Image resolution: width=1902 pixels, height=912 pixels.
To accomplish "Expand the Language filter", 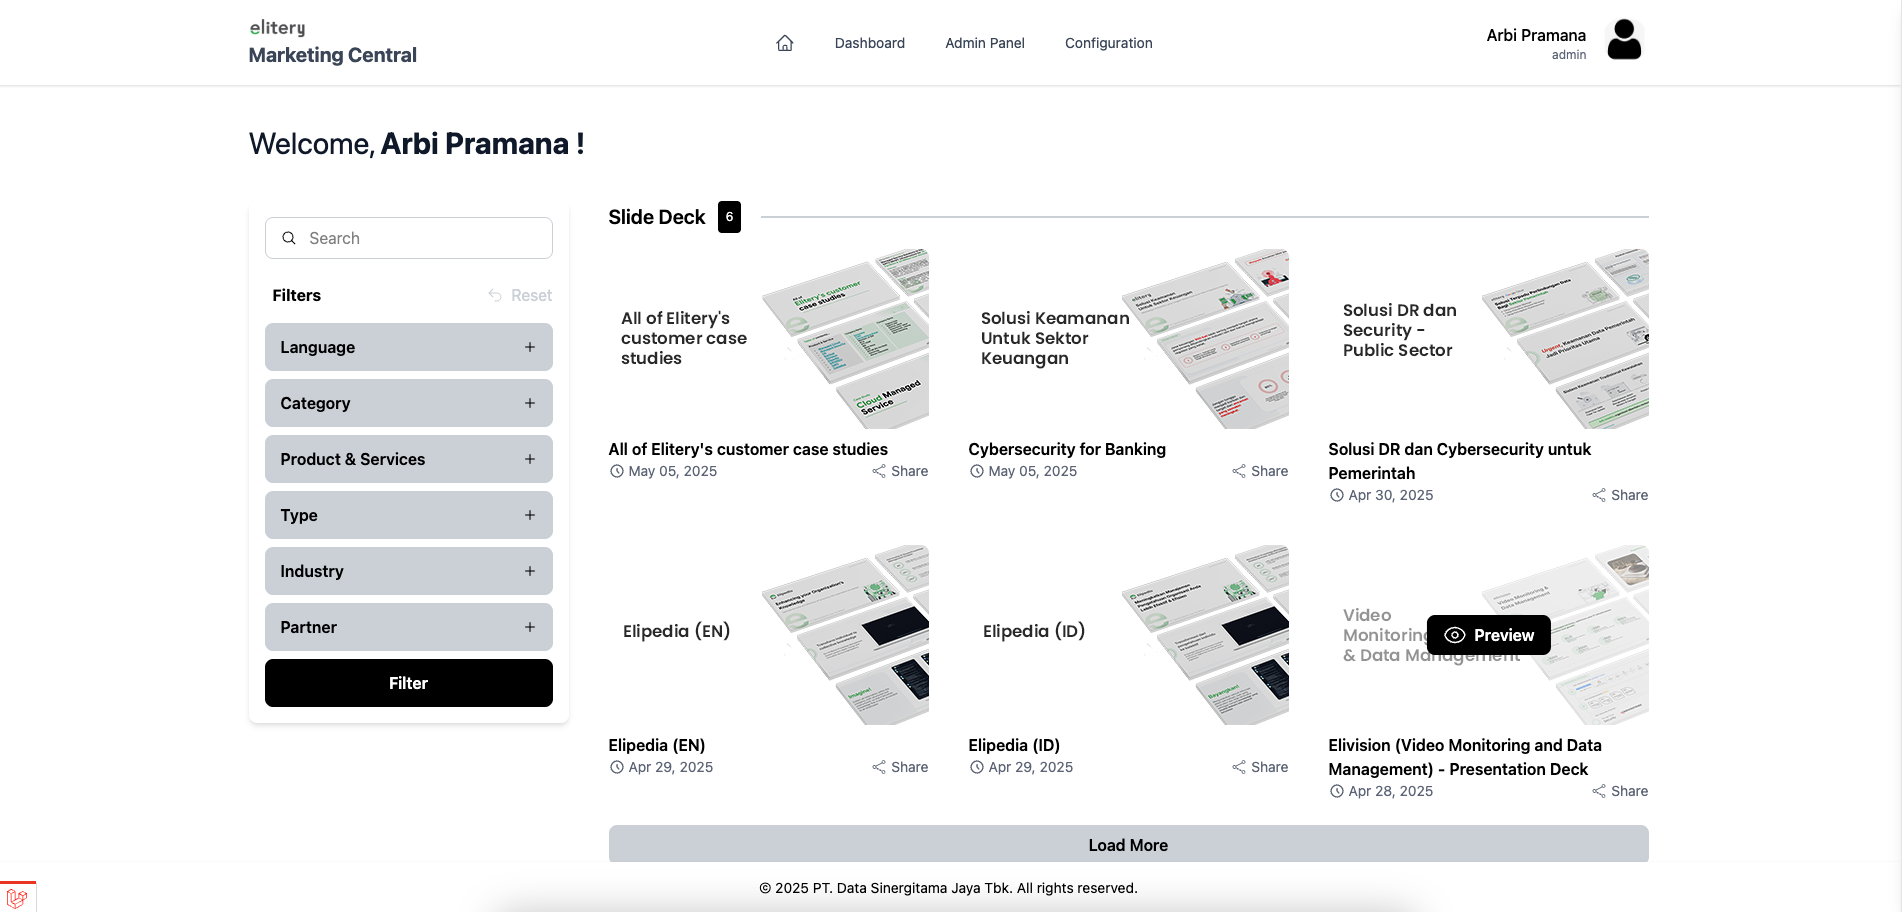I will point(409,347).
